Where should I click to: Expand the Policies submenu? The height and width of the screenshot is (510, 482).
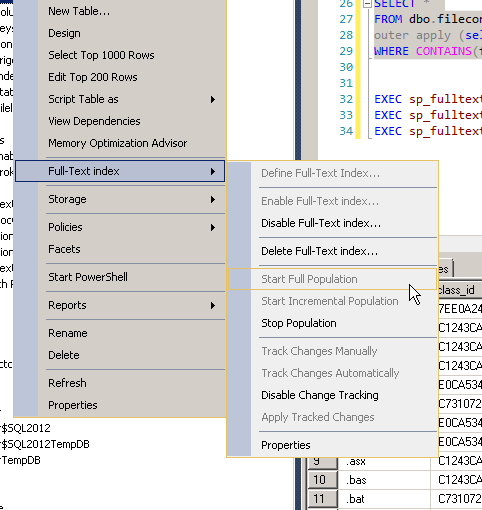pyautogui.click(x=120, y=227)
